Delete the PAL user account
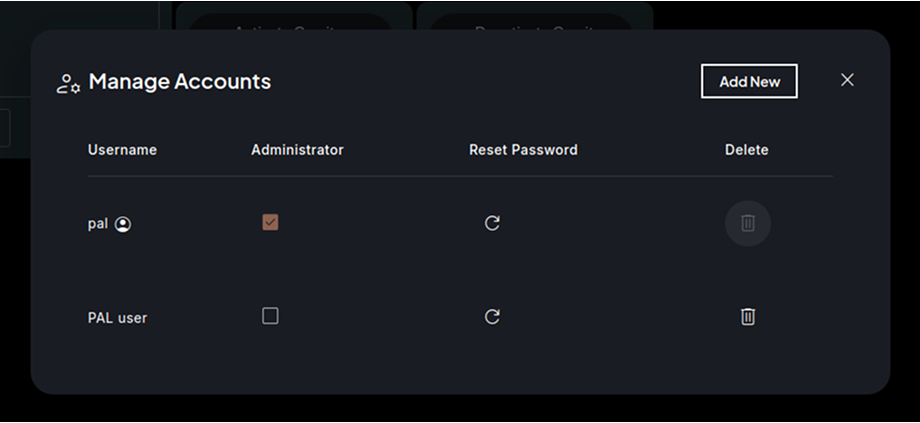This screenshot has height=423, width=920. click(x=747, y=317)
